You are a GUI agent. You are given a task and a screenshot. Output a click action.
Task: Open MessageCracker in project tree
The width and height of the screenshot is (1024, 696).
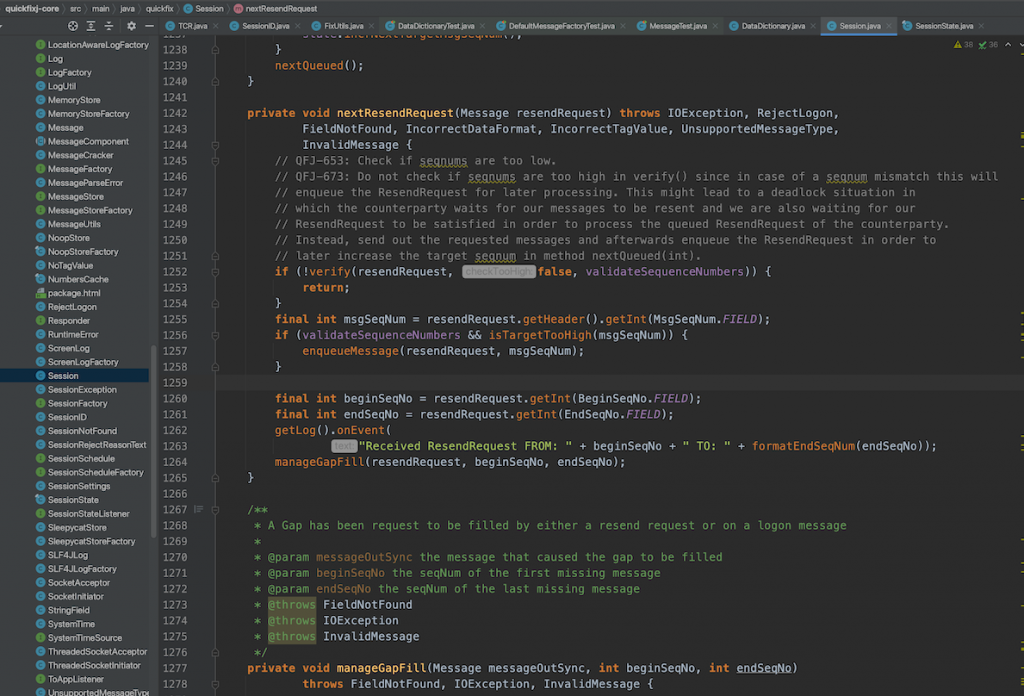tap(80, 155)
